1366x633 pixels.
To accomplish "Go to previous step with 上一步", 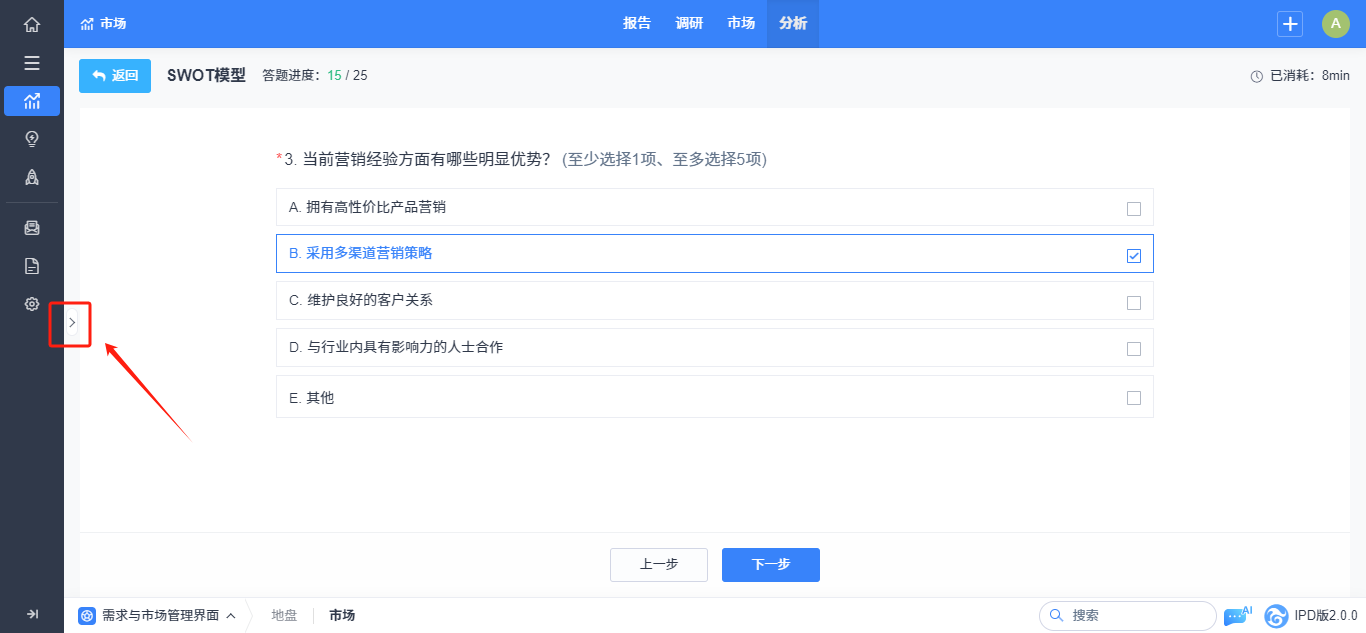I will tap(659, 565).
